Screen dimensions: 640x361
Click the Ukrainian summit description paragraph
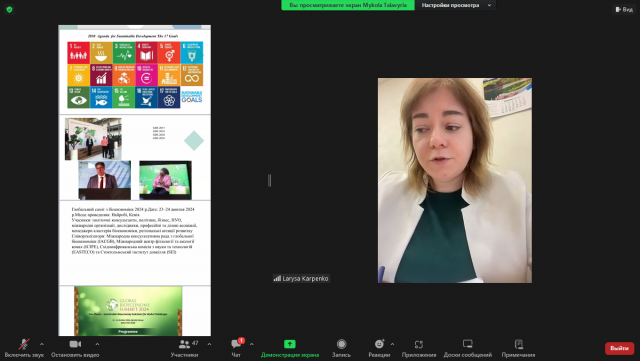pos(134,231)
